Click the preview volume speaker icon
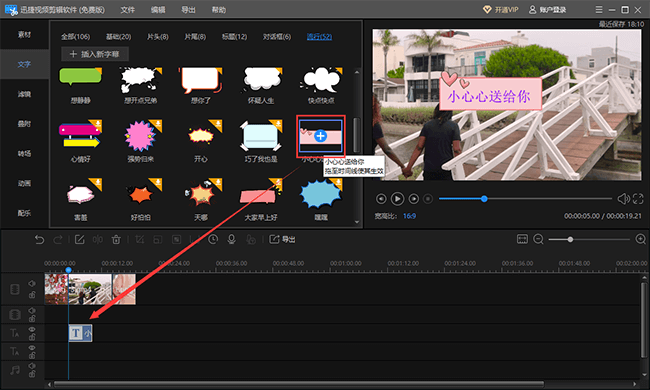This screenshot has height=390, width=650. point(623,199)
